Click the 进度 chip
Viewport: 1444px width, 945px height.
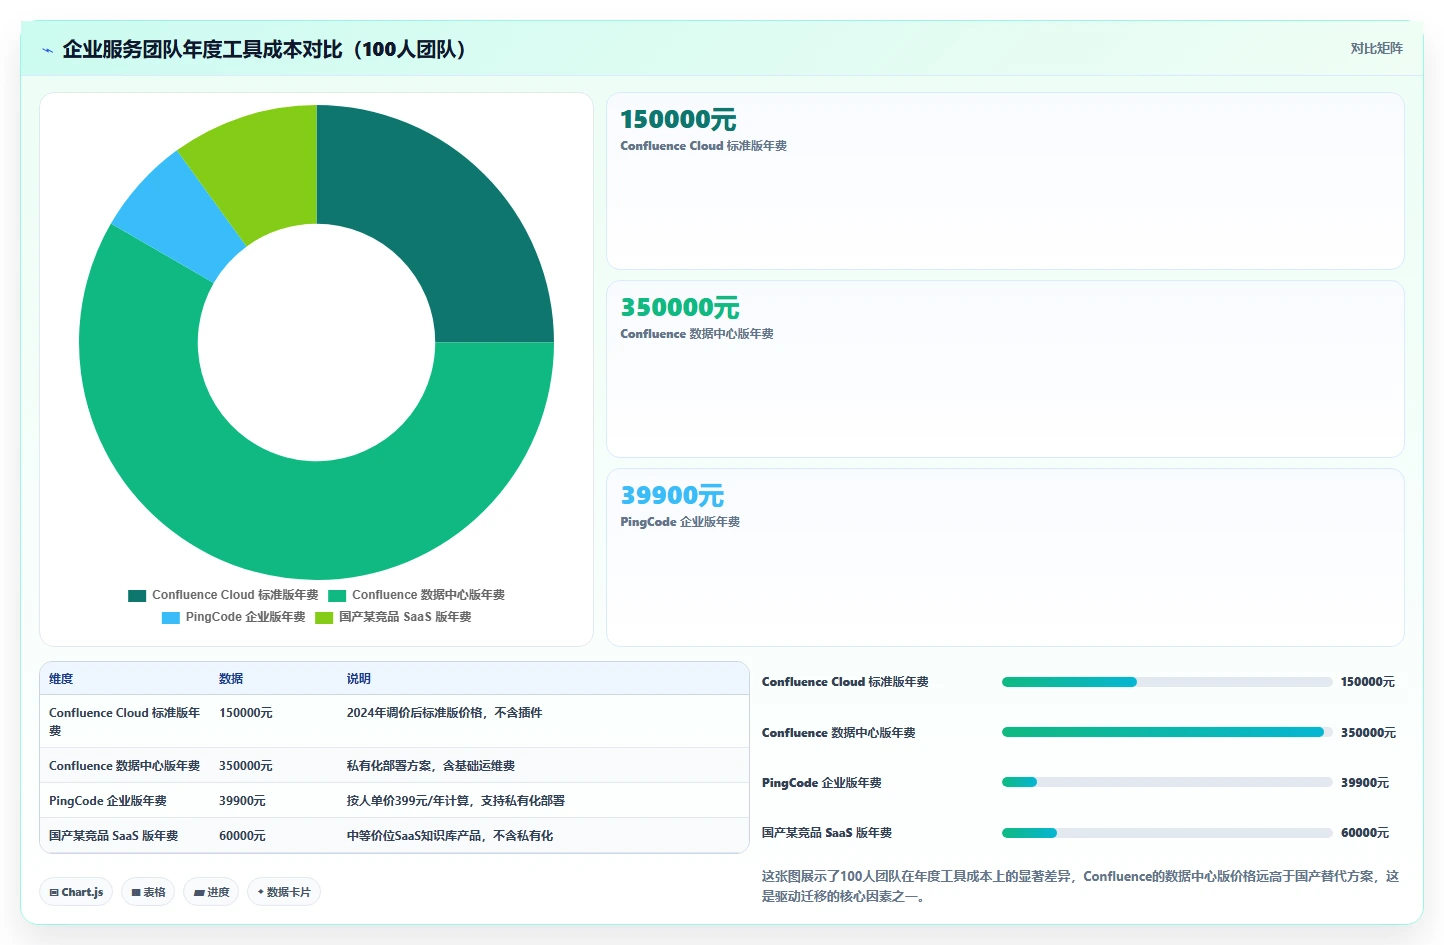point(211,892)
